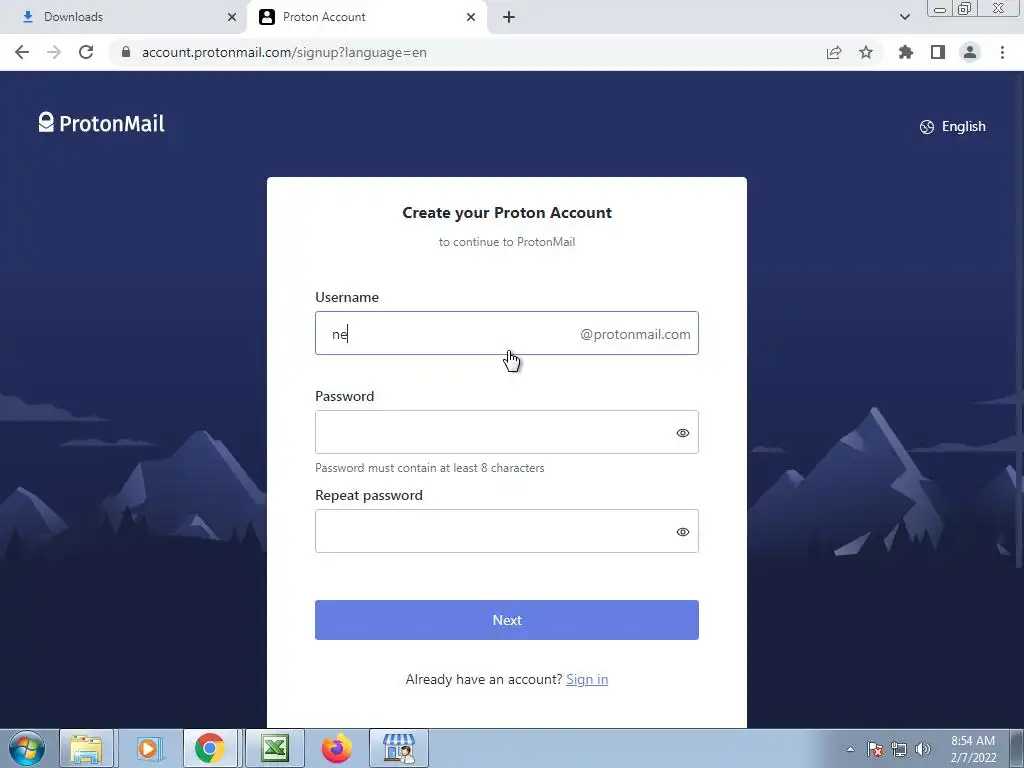Show the Password field characters
The width and height of the screenshot is (1024, 768).
pyautogui.click(x=682, y=433)
